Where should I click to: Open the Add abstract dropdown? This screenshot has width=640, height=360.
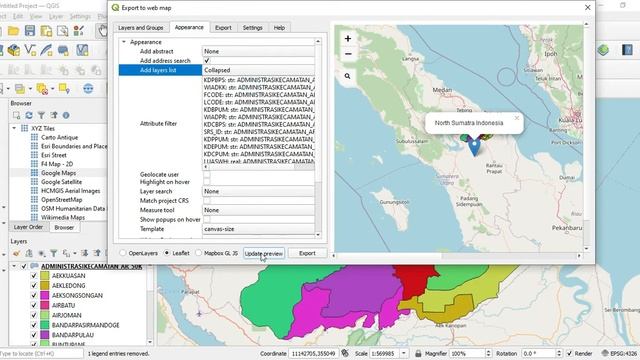tap(258, 51)
